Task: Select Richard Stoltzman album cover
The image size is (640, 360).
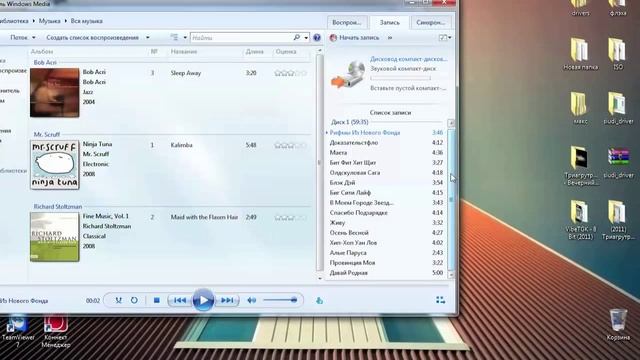Action: pyautogui.click(x=54, y=237)
